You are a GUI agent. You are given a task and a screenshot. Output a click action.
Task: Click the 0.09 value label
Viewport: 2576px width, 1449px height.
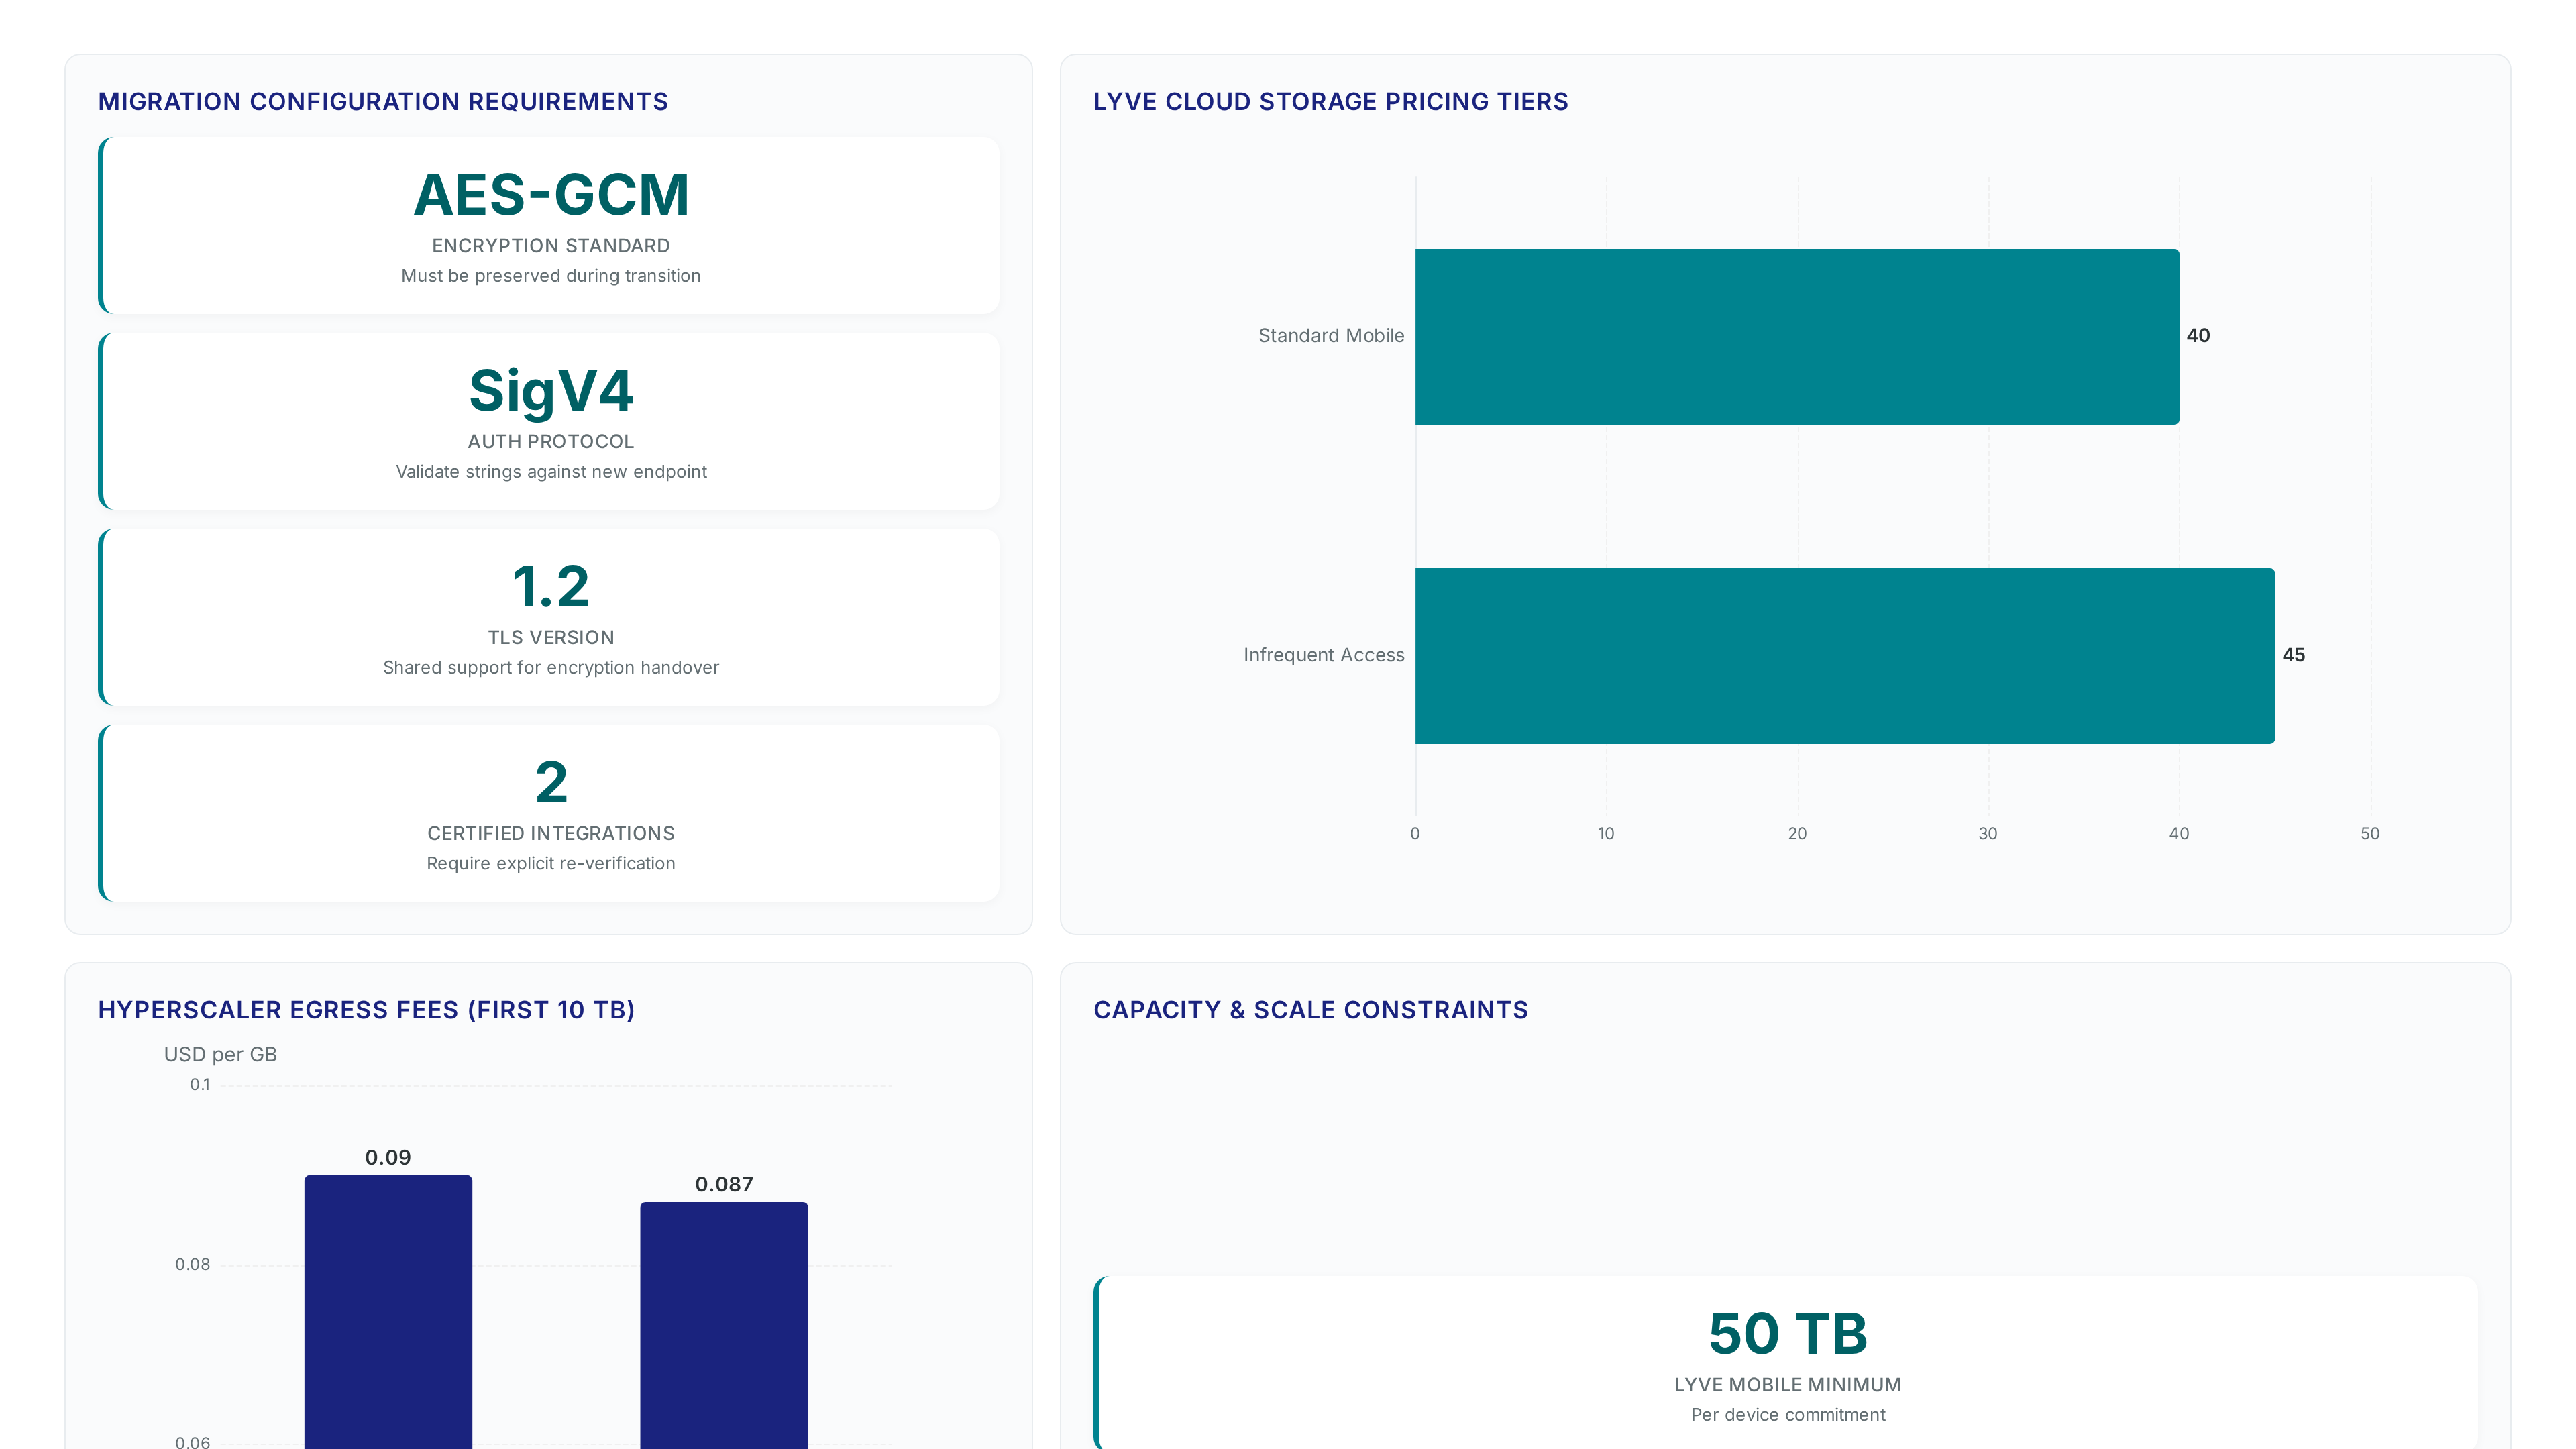pos(388,1158)
